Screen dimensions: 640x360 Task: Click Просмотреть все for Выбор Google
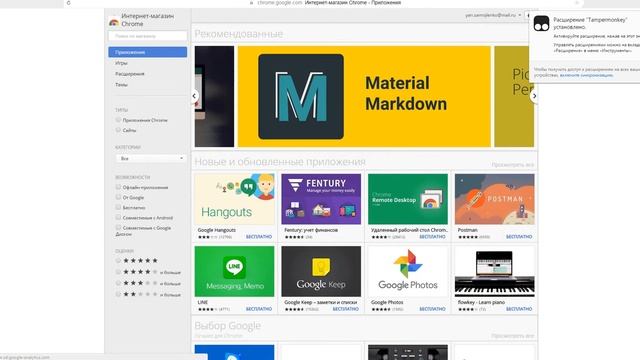pyautogui.click(x=513, y=336)
